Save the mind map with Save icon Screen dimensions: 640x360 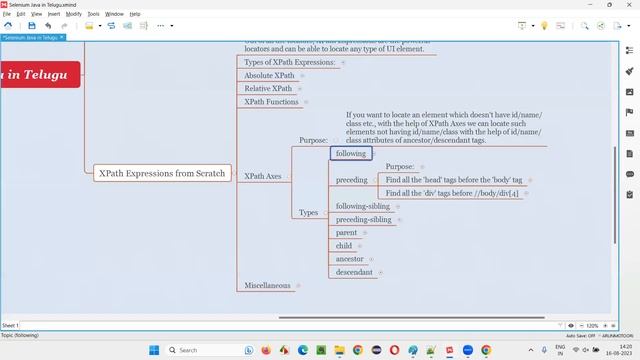tap(32, 26)
